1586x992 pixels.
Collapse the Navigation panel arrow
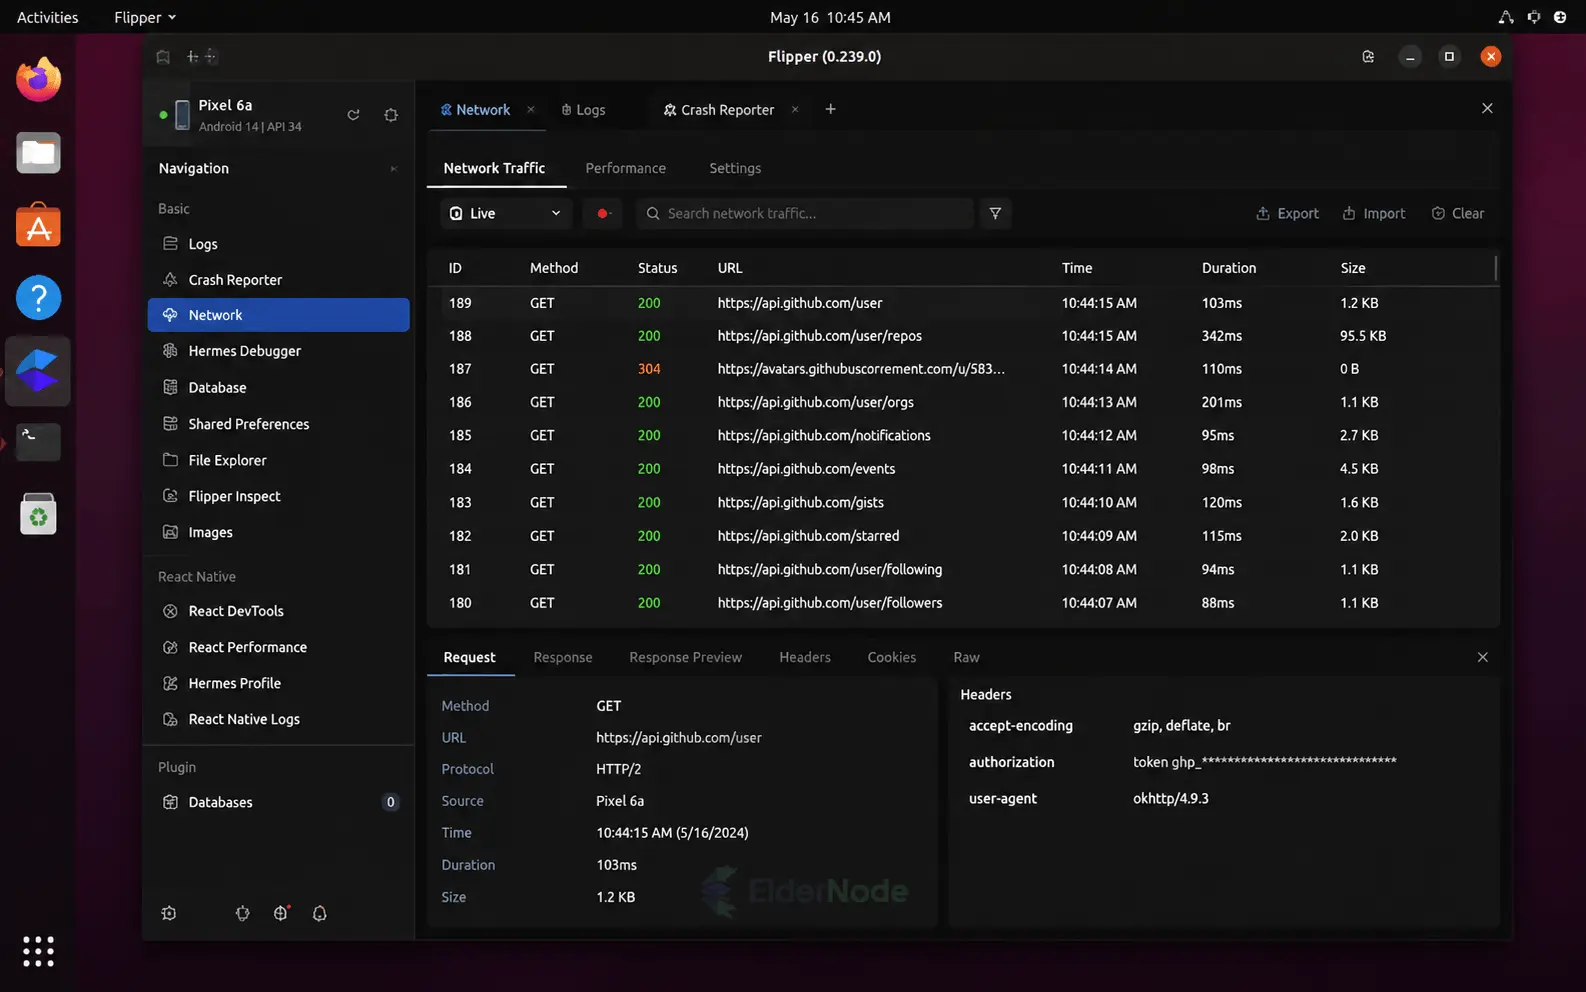pyautogui.click(x=393, y=168)
